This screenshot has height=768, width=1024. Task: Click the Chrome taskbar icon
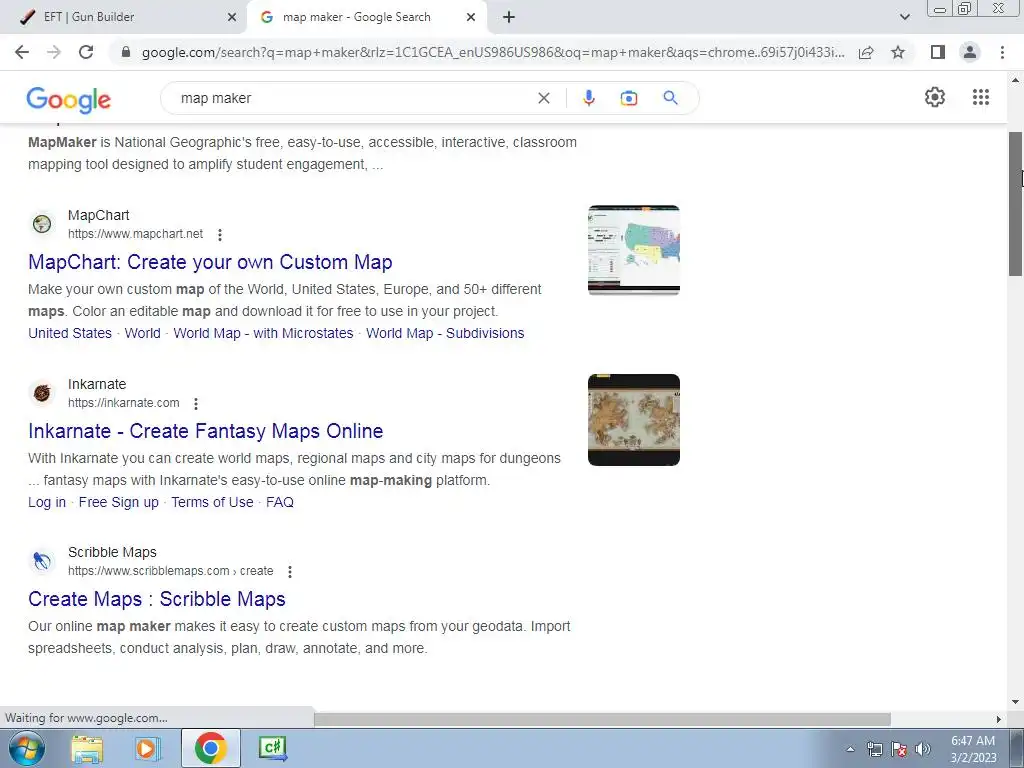tap(210, 748)
